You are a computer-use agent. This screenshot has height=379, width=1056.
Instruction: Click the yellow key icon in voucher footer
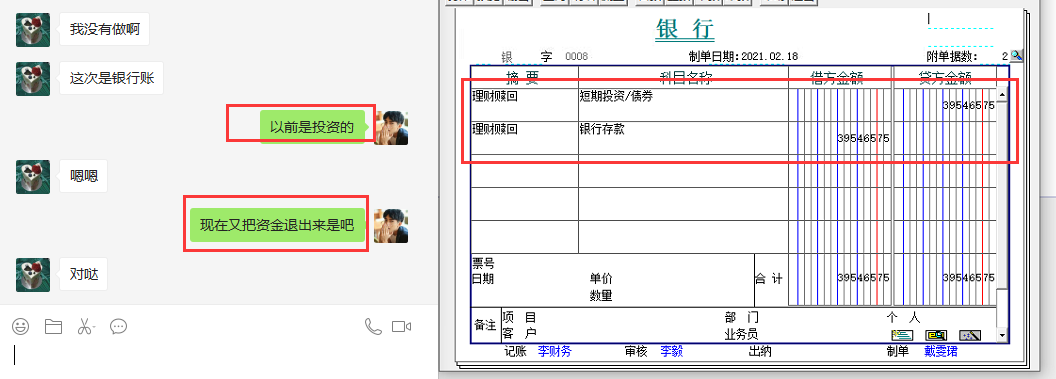pos(936,335)
